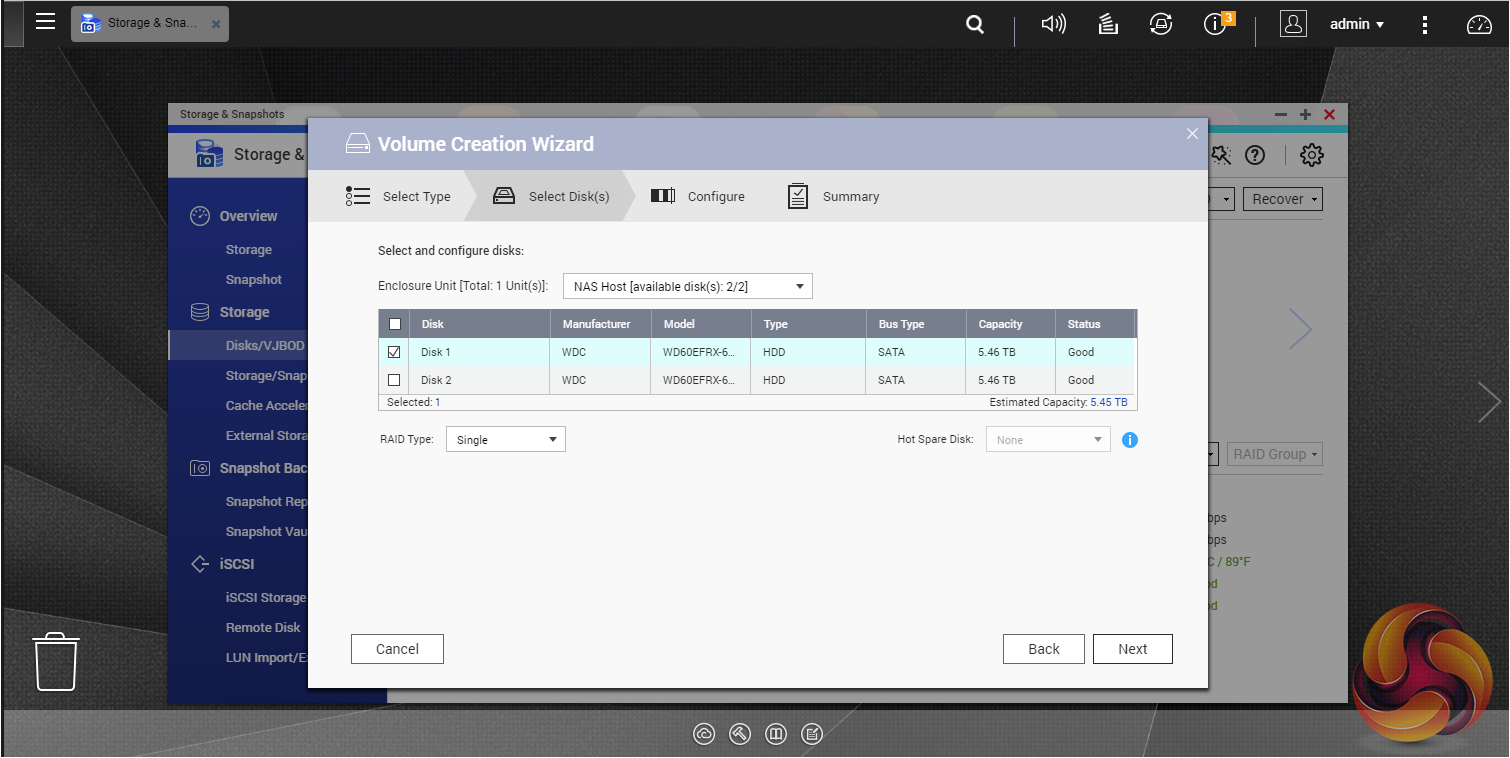This screenshot has height=758, width=1510.
Task: Open the admin user menu
Action: coord(1356,24)
